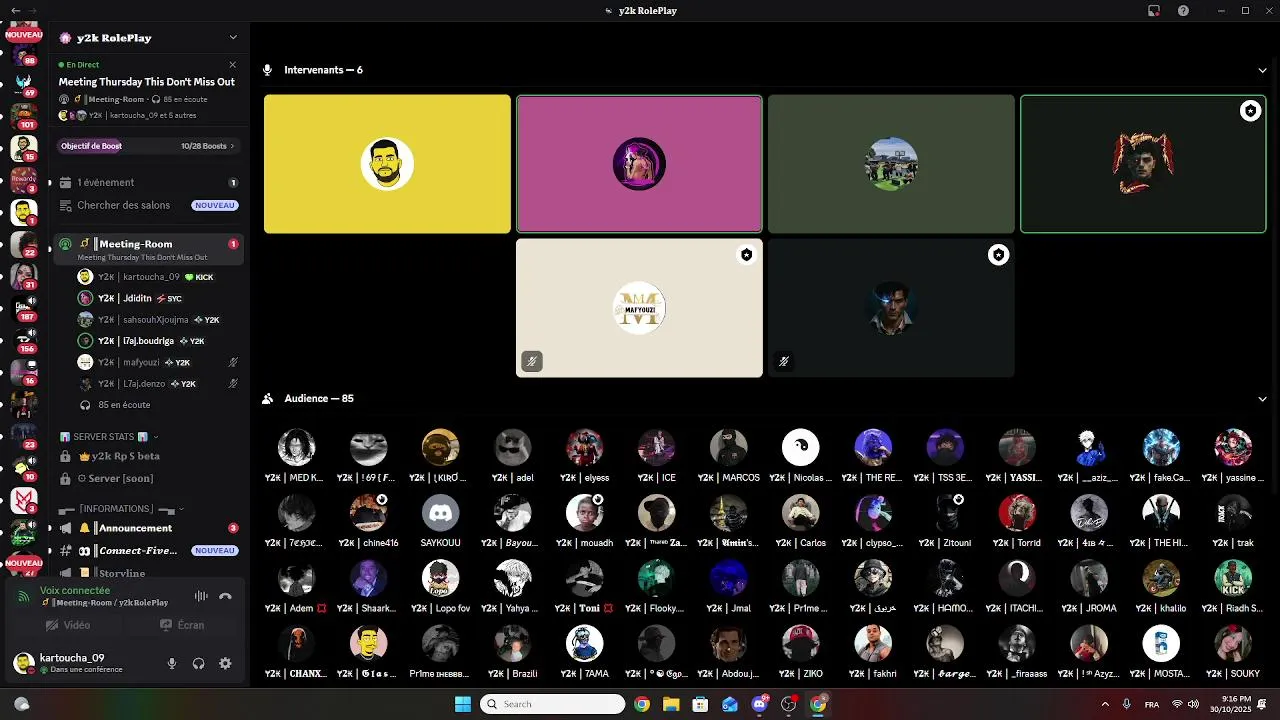Toggle Écran screen share button

(x=182, y=625)
